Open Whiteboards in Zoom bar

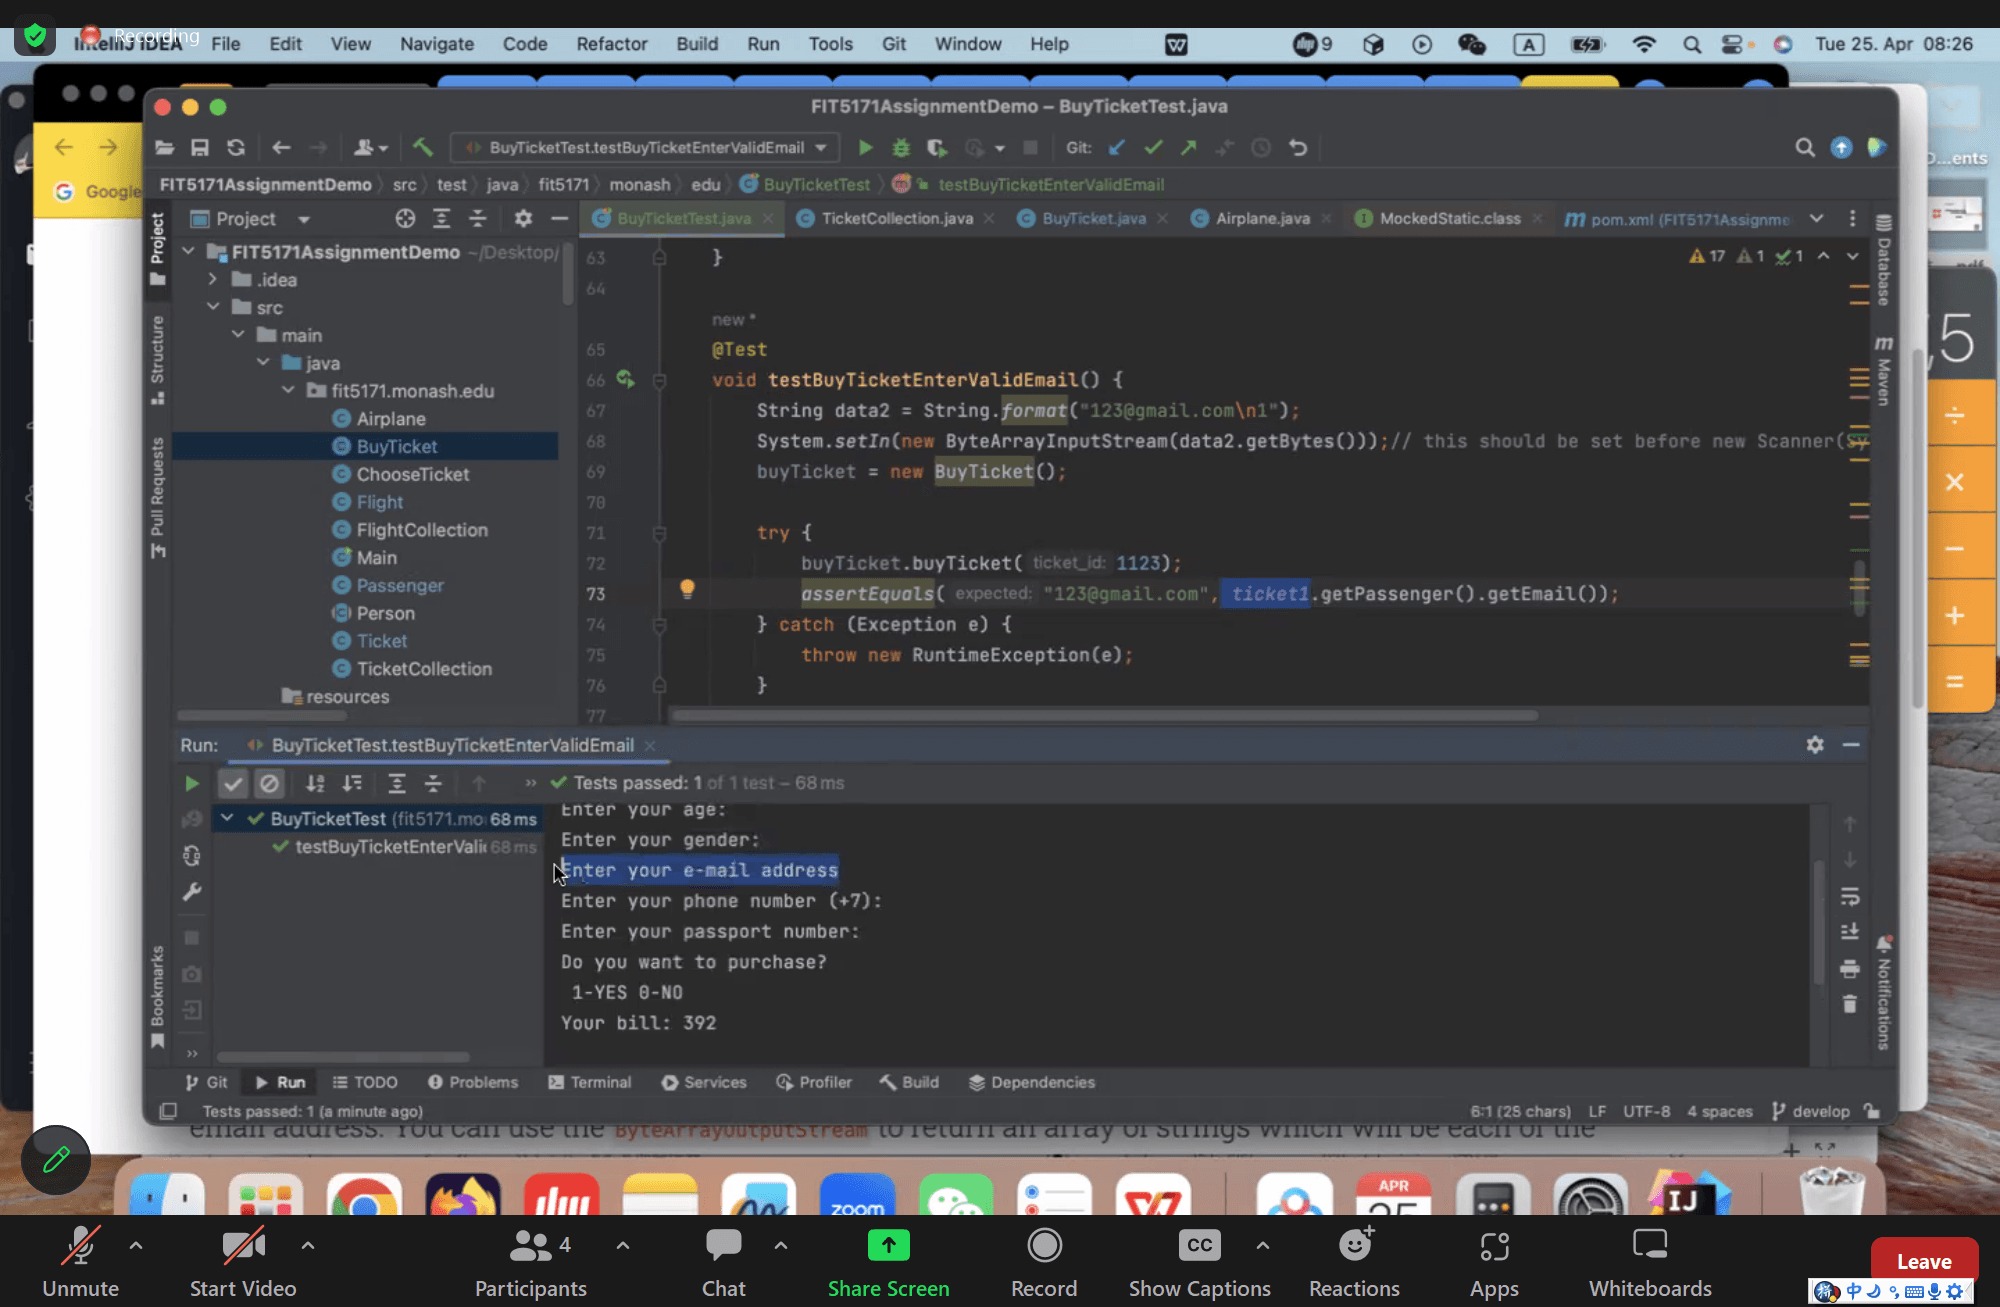click(1650, 1262)
